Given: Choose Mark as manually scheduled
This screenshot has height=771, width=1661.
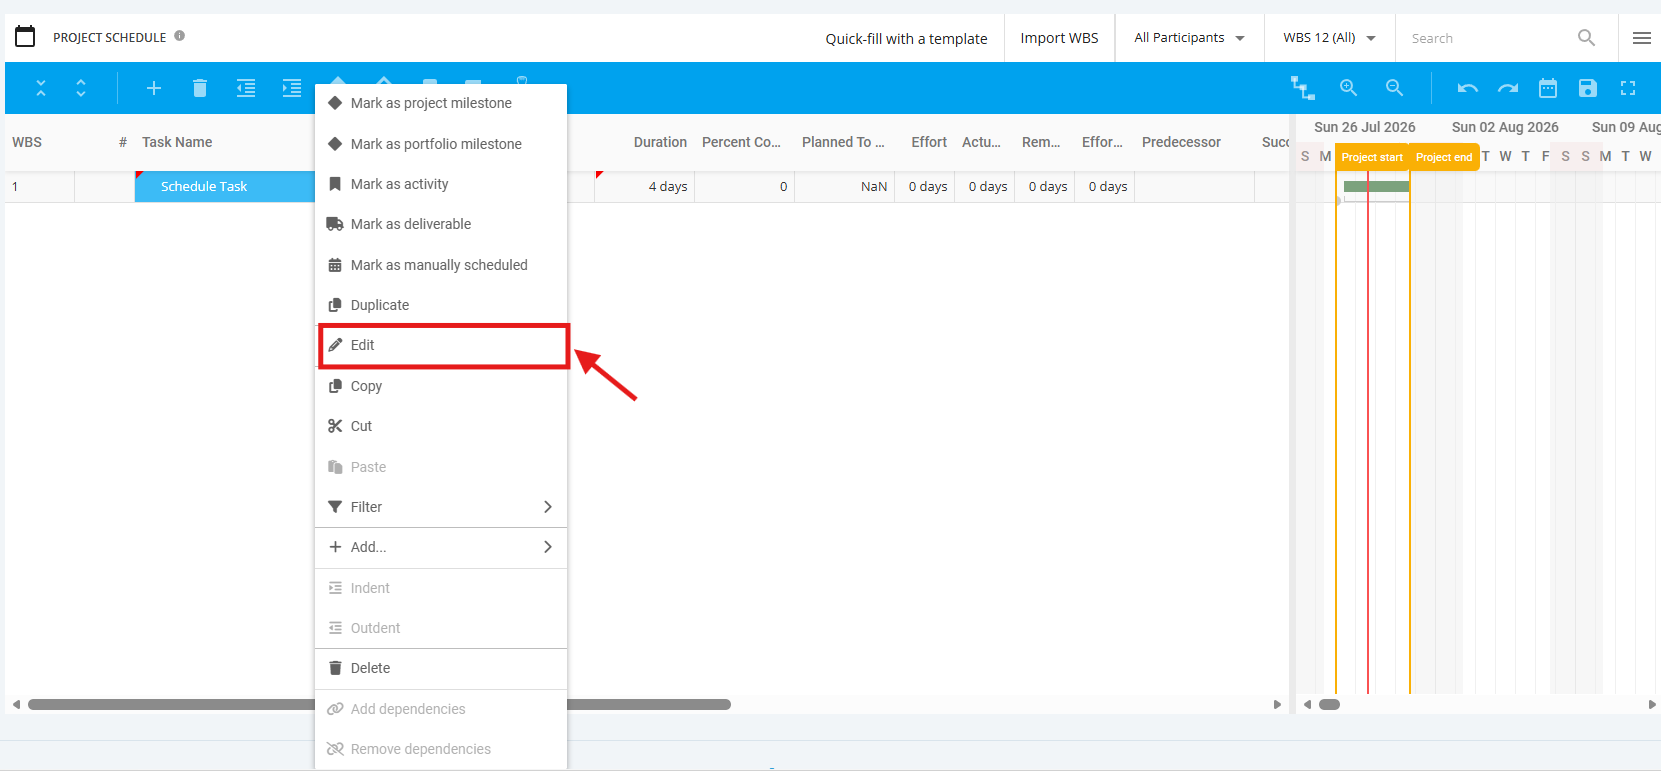Looking at the screenshot, I should (441, 265).
